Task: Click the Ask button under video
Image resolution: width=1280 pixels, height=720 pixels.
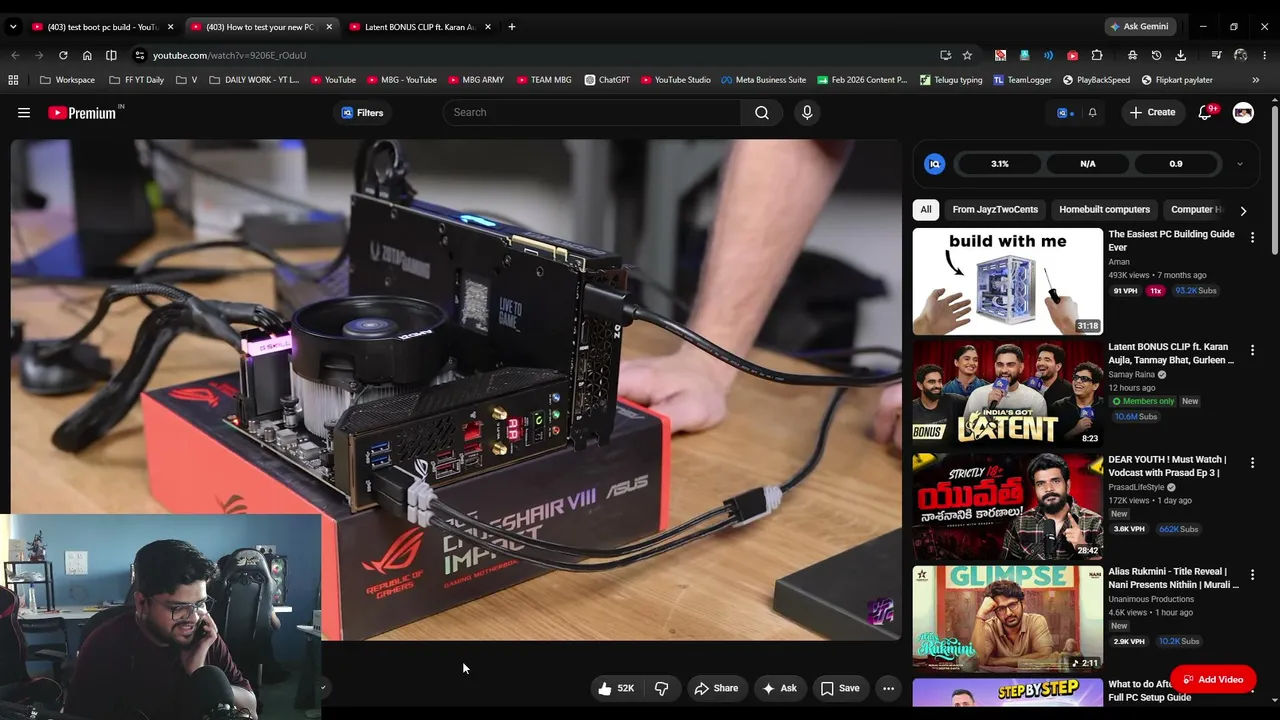Action: tap(779, 688)
